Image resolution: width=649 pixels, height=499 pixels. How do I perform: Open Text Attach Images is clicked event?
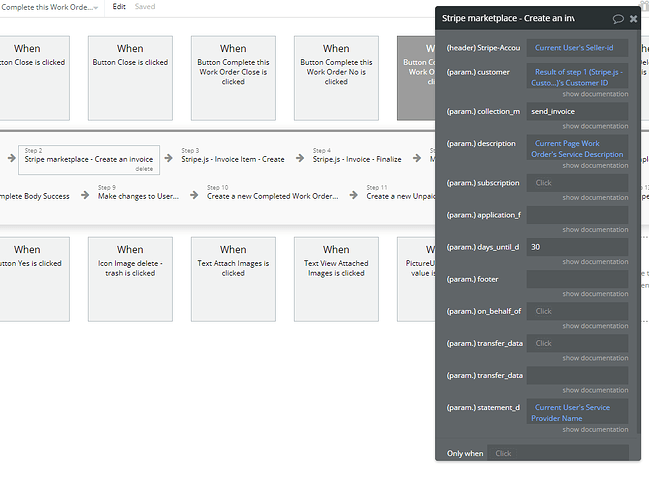(233, 279)
